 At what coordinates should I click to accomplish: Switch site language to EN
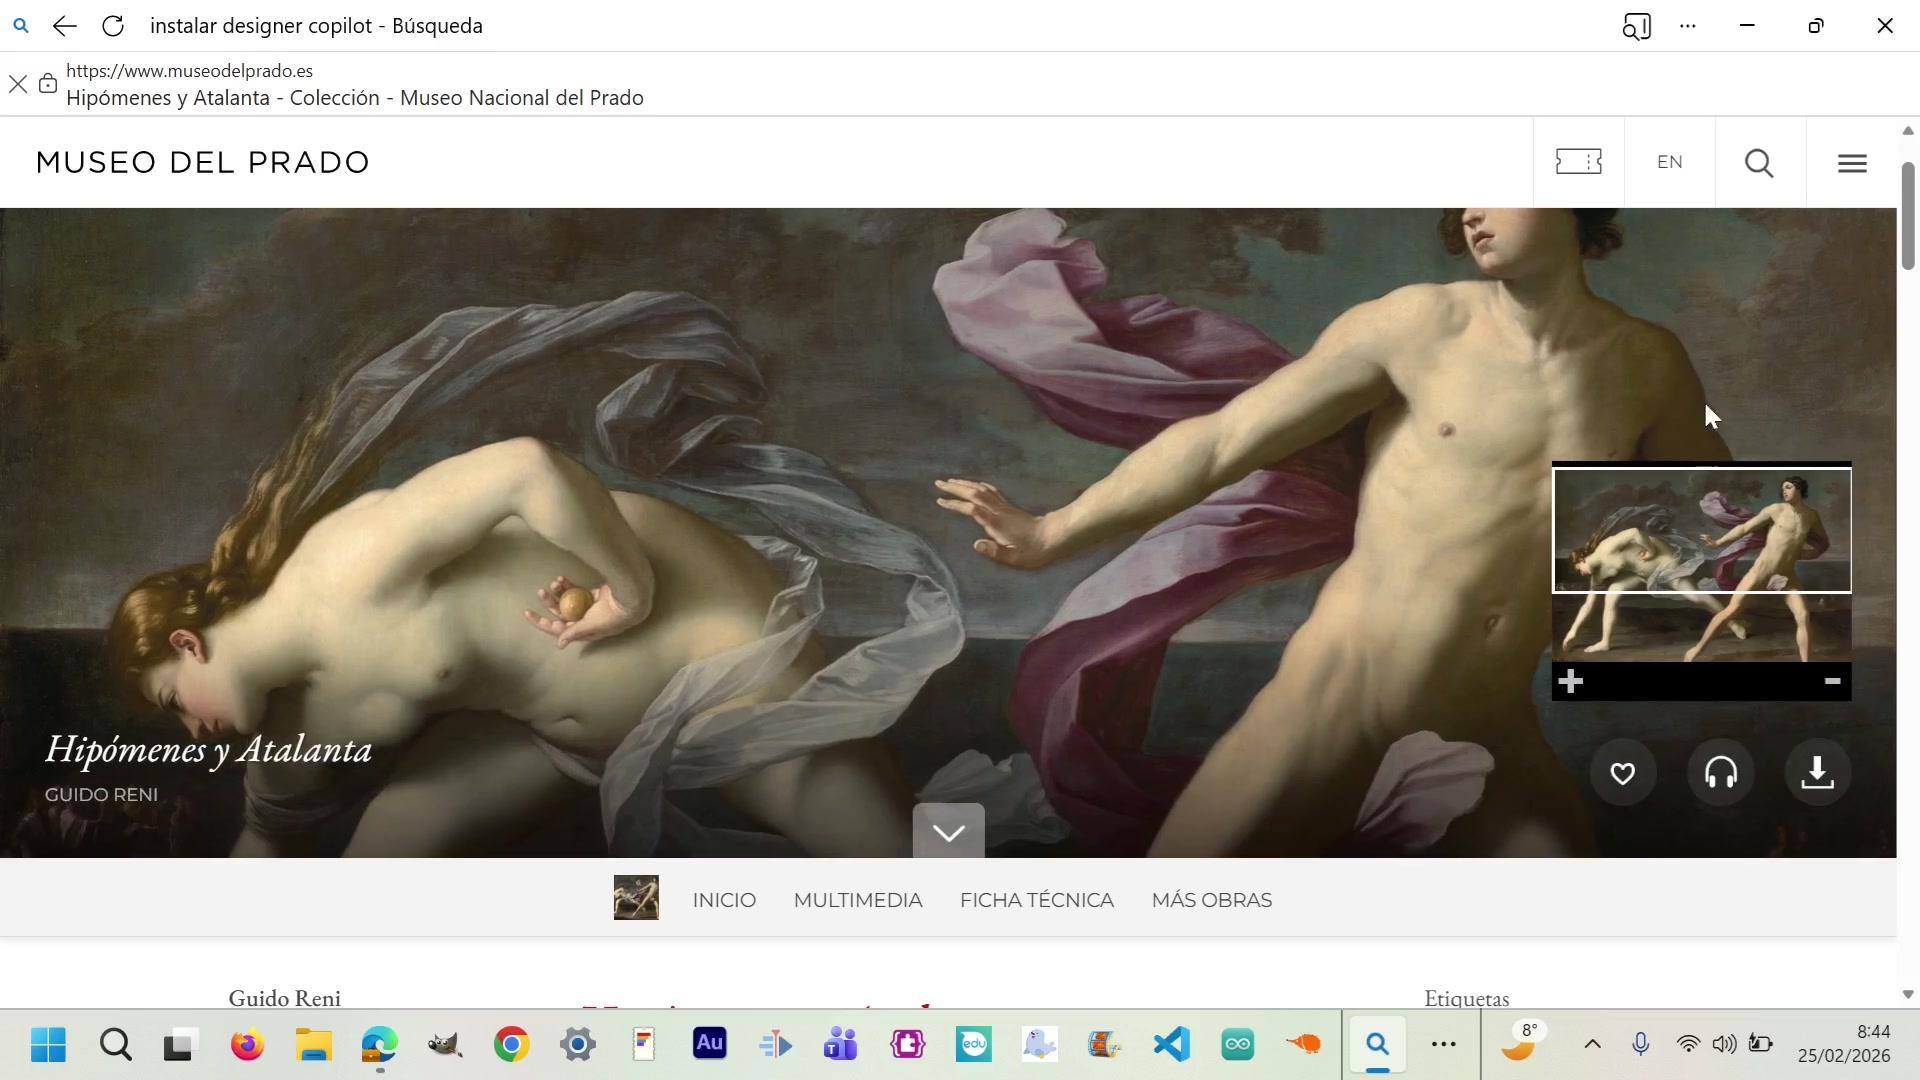point(1669,162)
